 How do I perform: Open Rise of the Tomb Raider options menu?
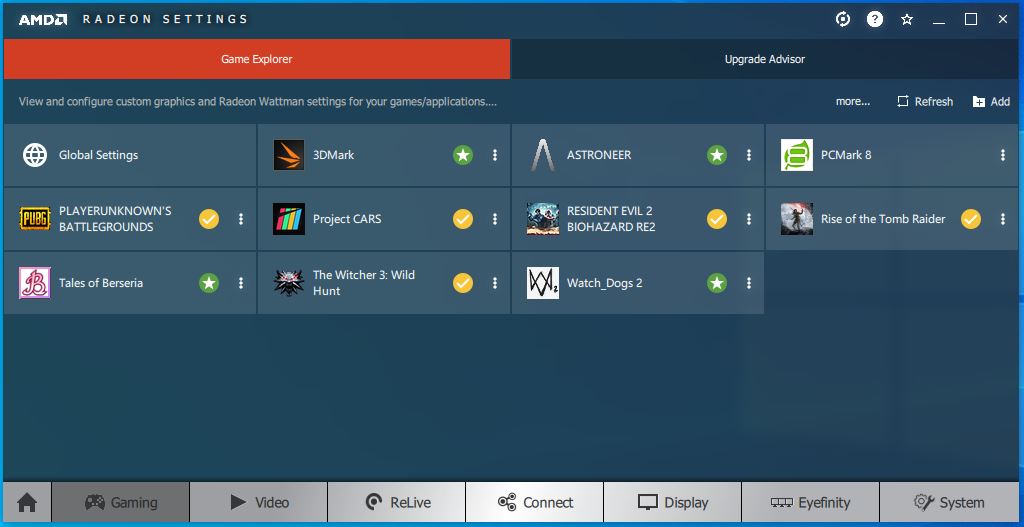click(1003, 219)
